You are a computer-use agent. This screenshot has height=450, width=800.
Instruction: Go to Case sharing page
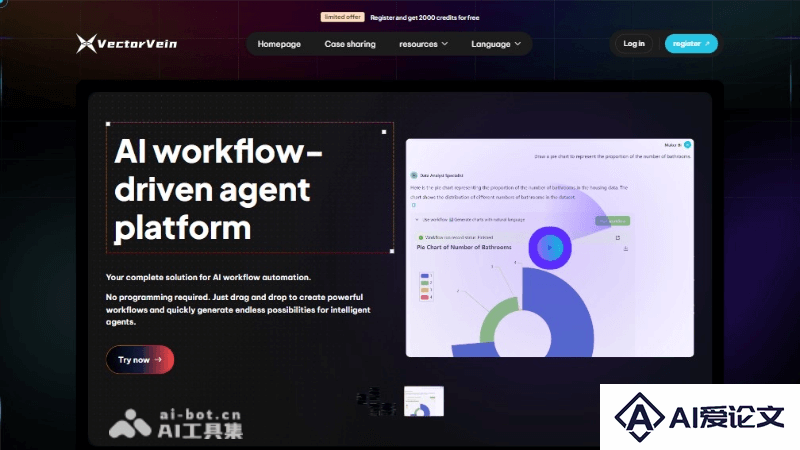pos(350,44)
